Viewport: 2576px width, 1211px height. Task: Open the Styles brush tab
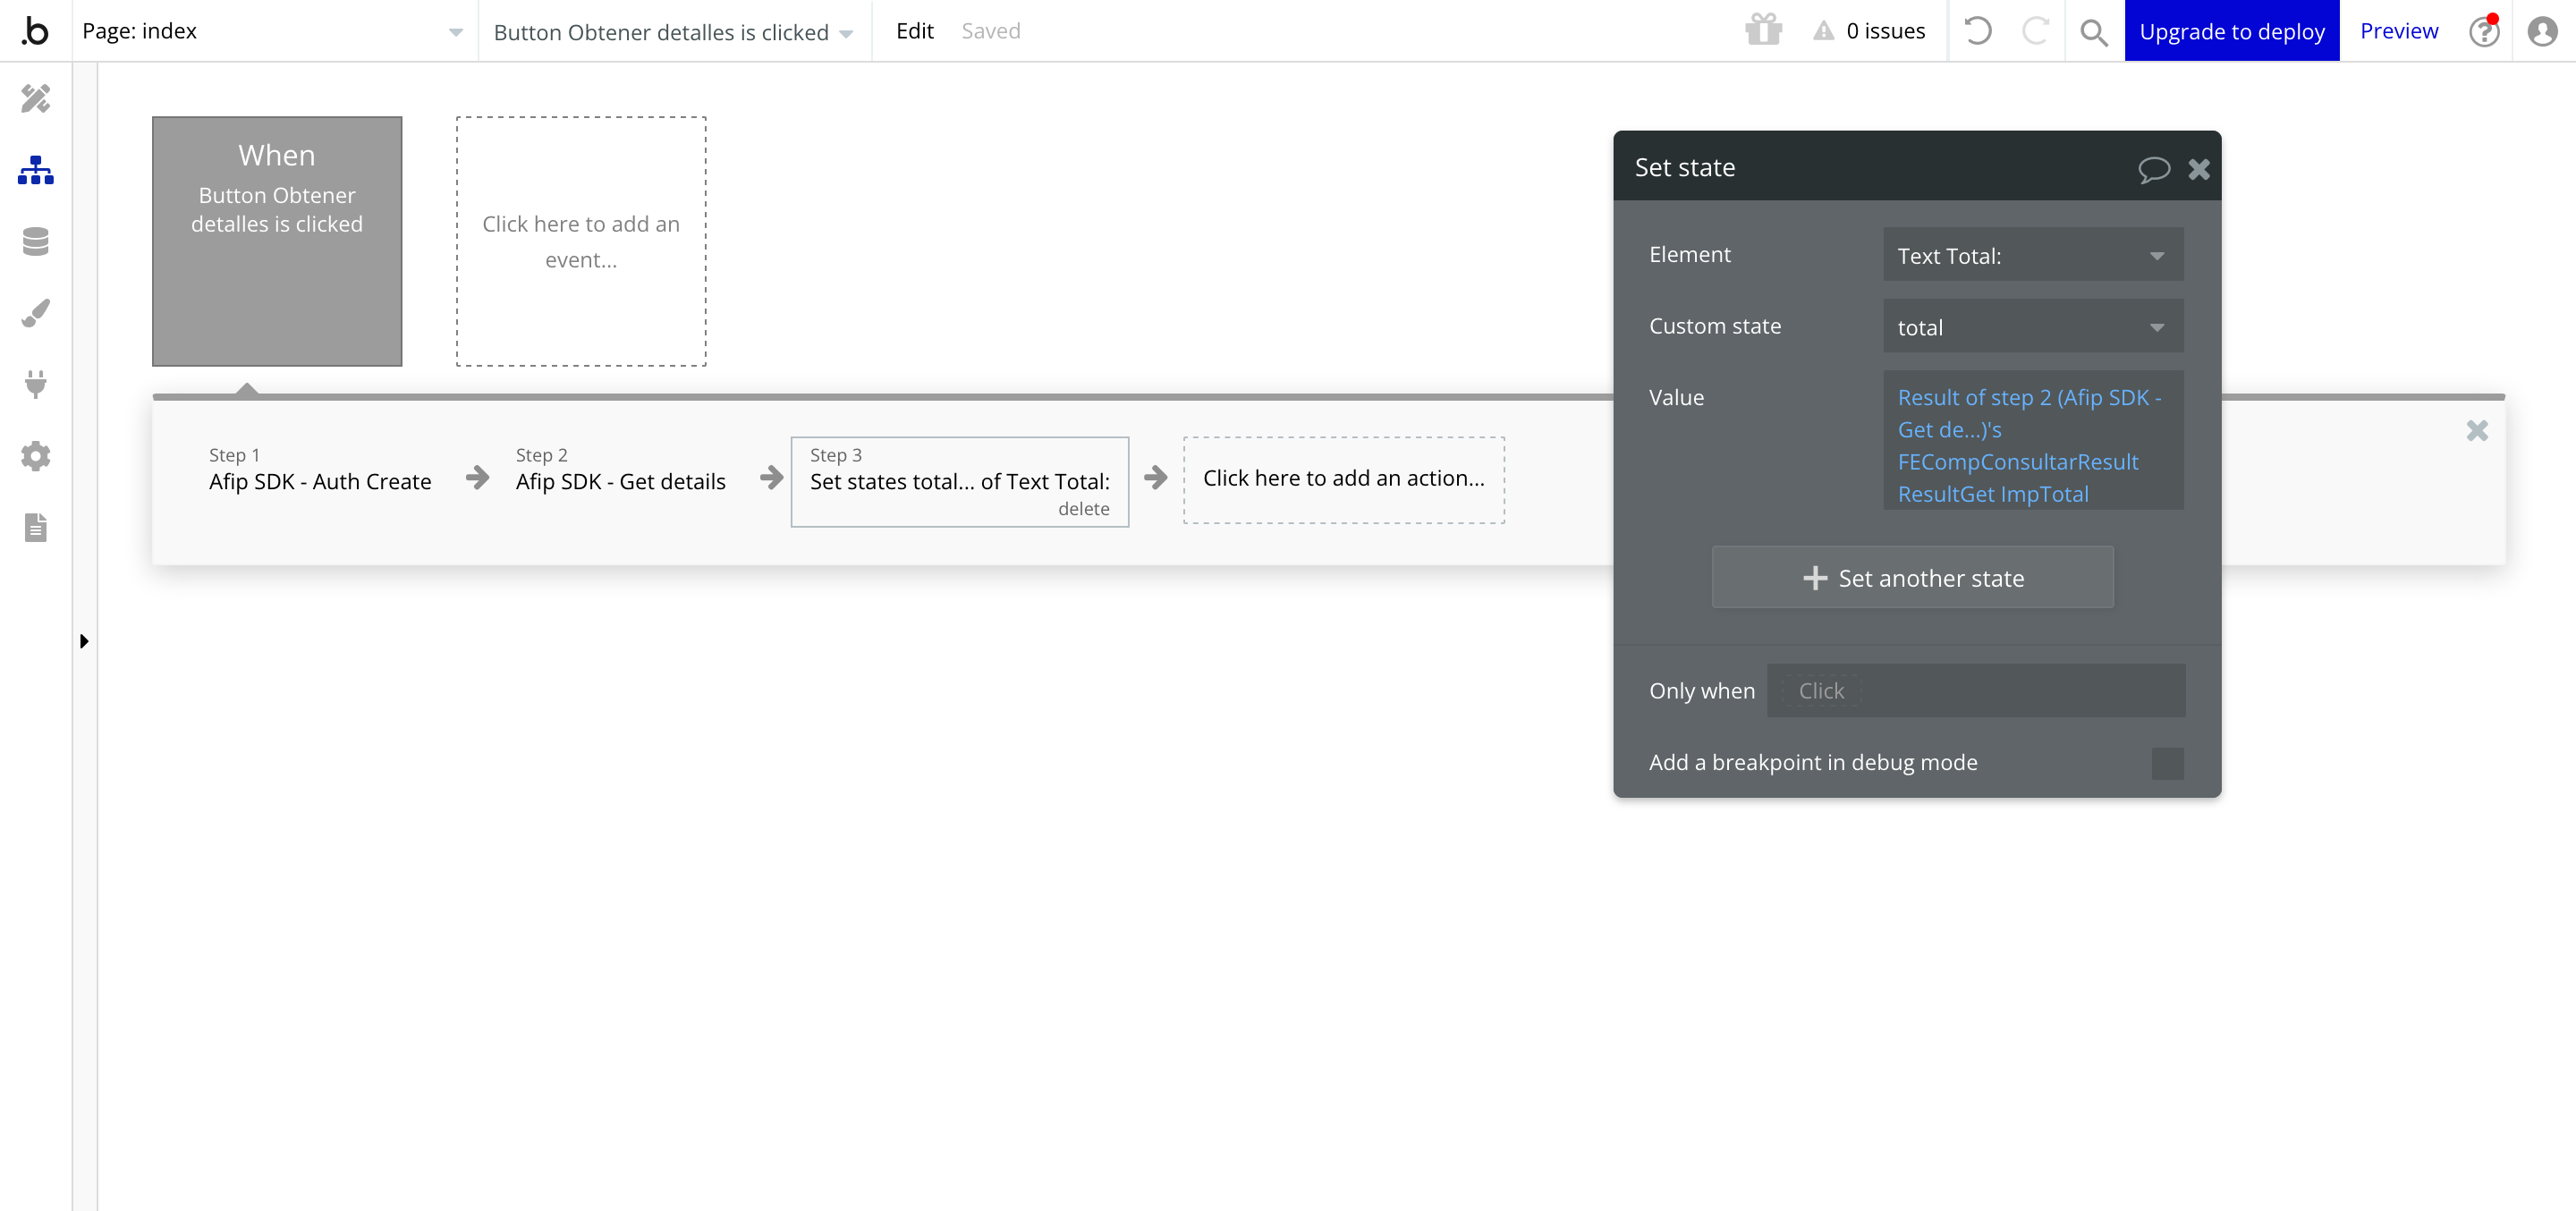[35, 313]
